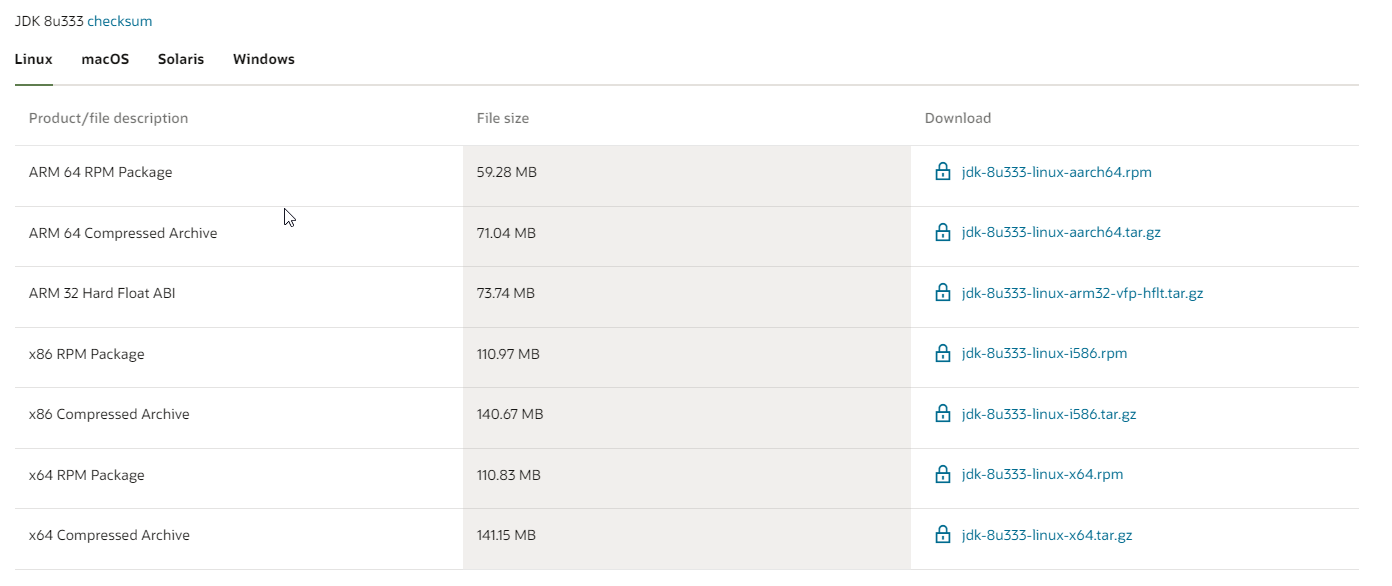
Task: Download jdk-8u333-linux-i586.rpm package
Action: (x=1044, y=353)
